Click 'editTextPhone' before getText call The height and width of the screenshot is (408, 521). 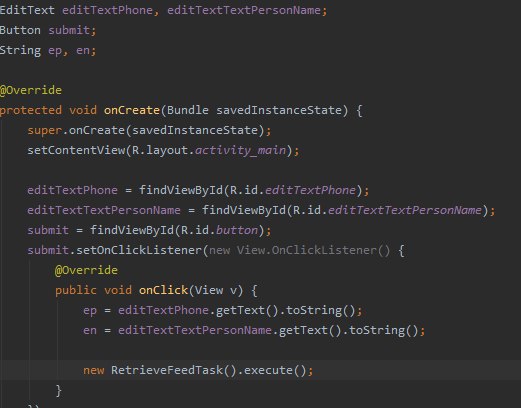tap(163, 310)
